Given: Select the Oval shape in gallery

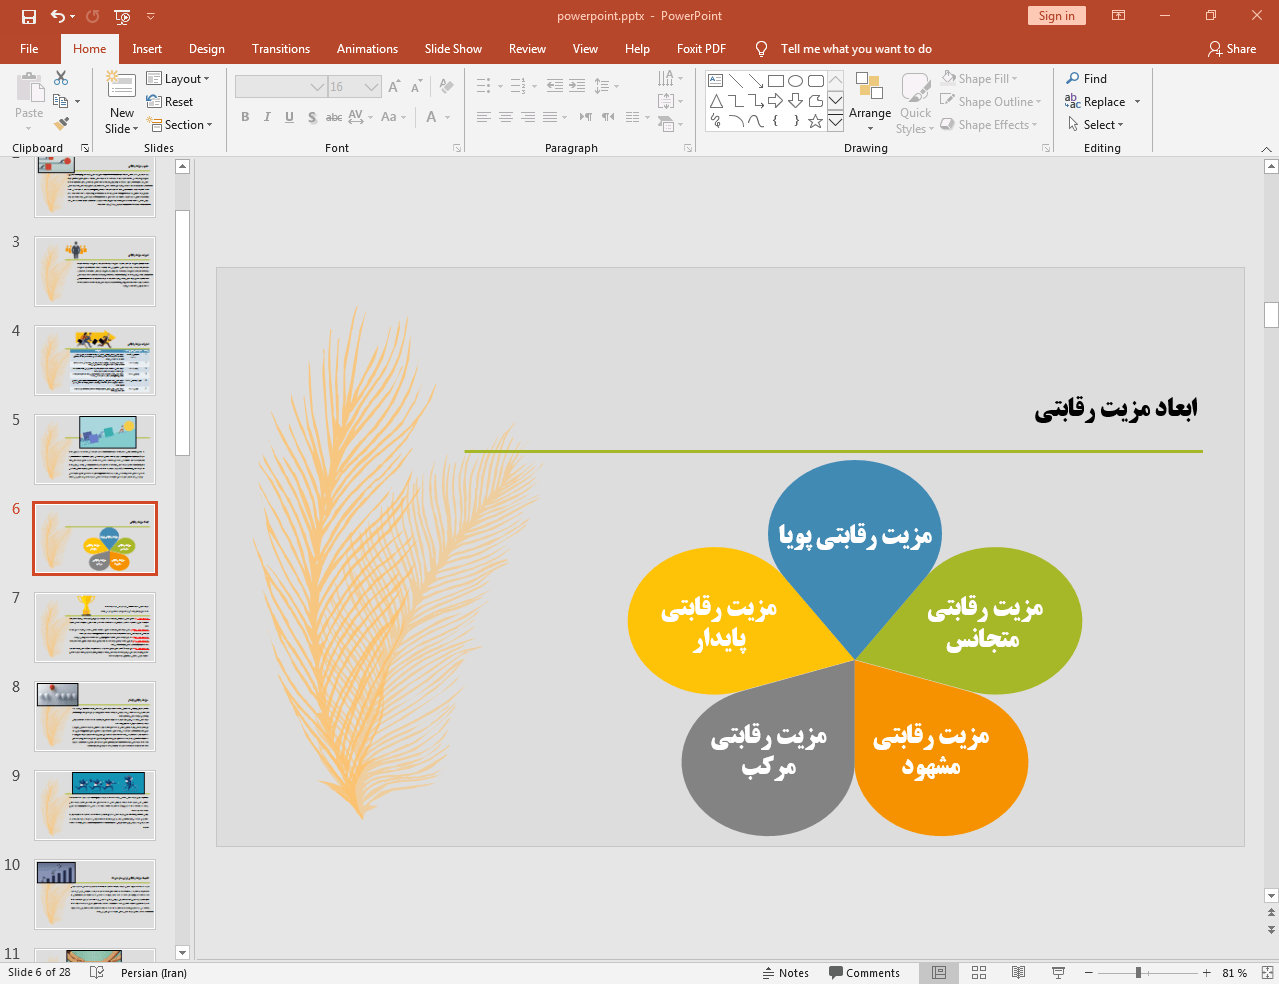Looking at the screenshot, I should coord(795,81).
